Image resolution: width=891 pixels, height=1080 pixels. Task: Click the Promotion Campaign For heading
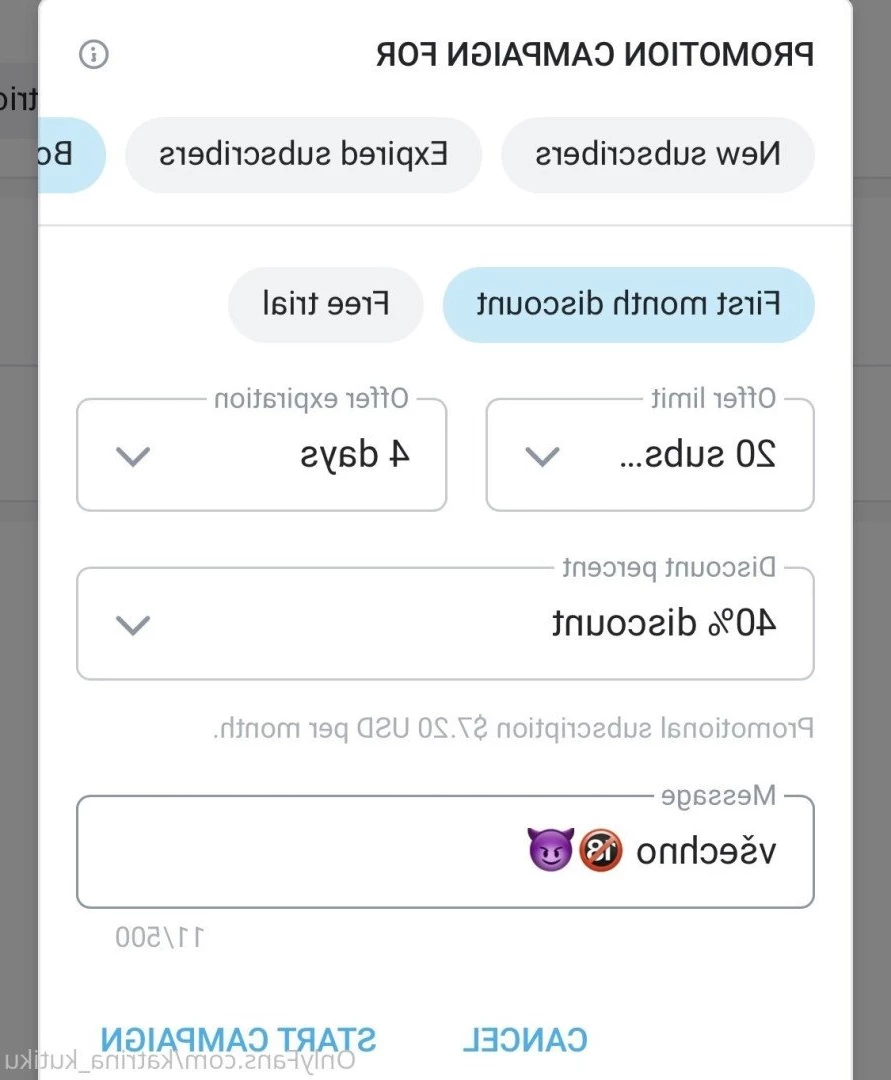tap(595, 54)
